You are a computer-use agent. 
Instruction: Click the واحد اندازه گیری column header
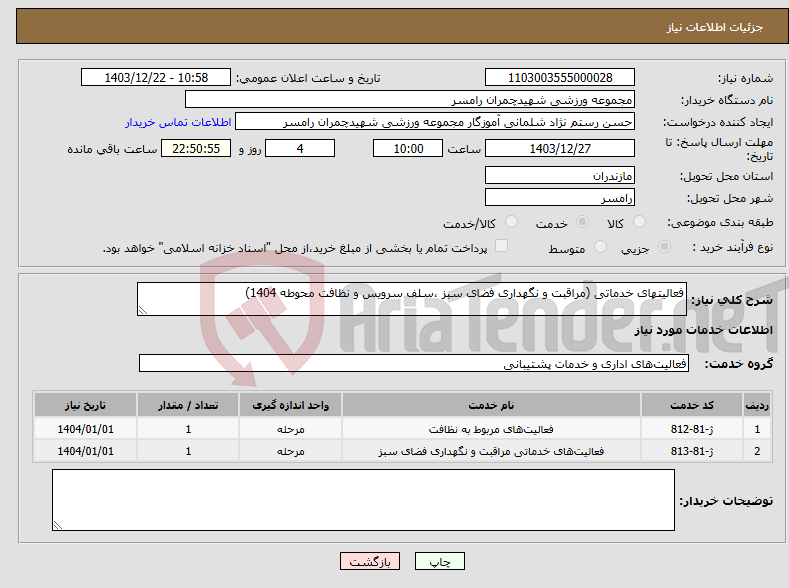coord(290,405)
